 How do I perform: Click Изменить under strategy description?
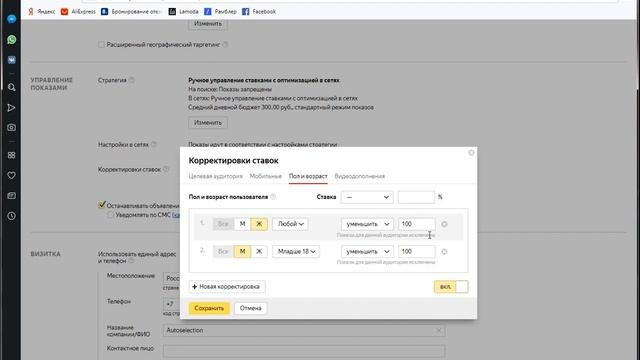click(x=208, y=123)
